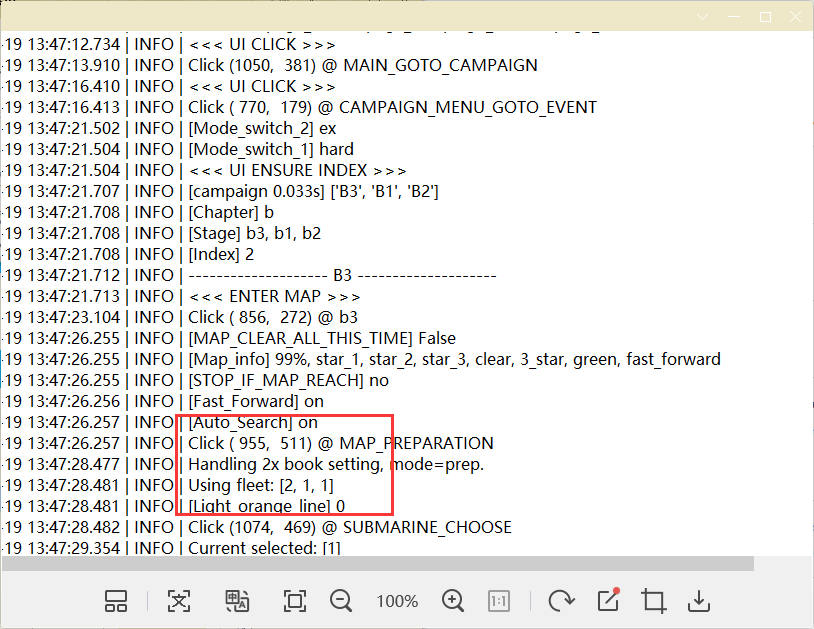Close the image viewer window
The image size is (814, 629).
tap(795, 17)
